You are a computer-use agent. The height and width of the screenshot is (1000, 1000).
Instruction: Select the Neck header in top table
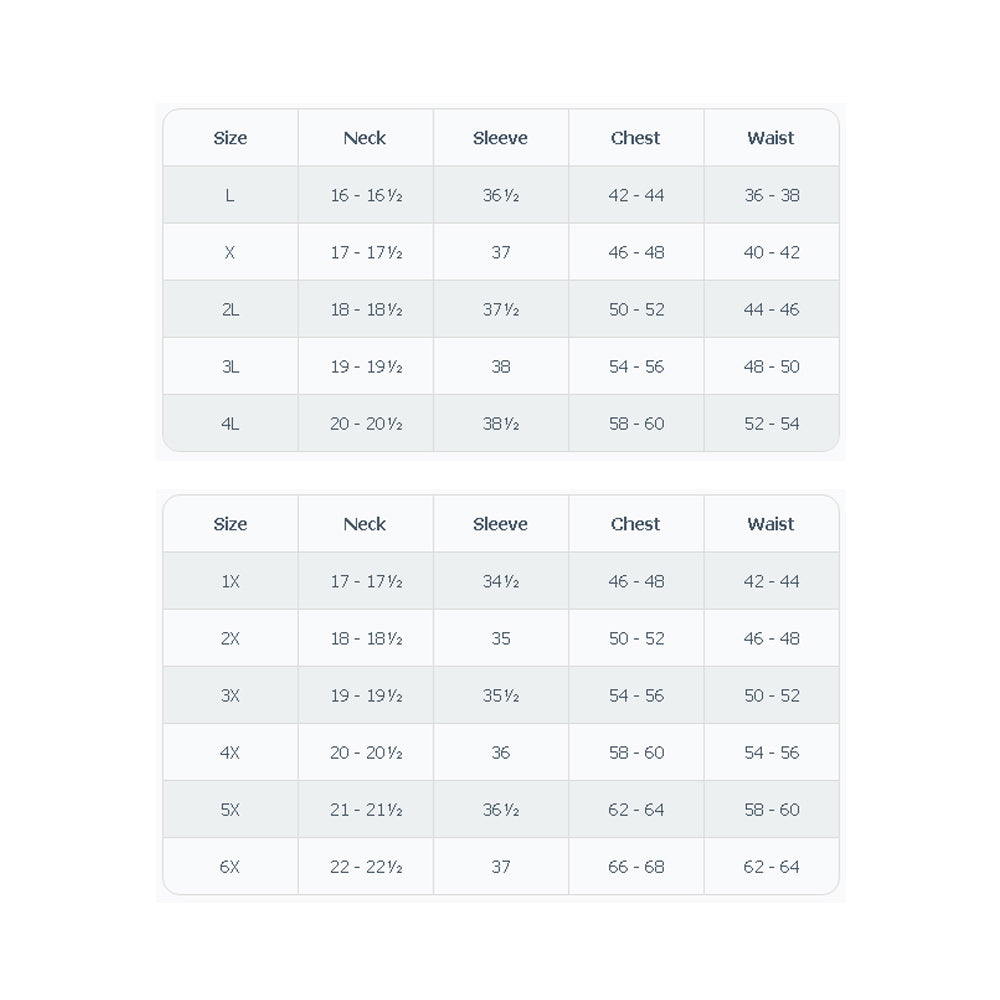pyautogui.click(x=365, y=138)
